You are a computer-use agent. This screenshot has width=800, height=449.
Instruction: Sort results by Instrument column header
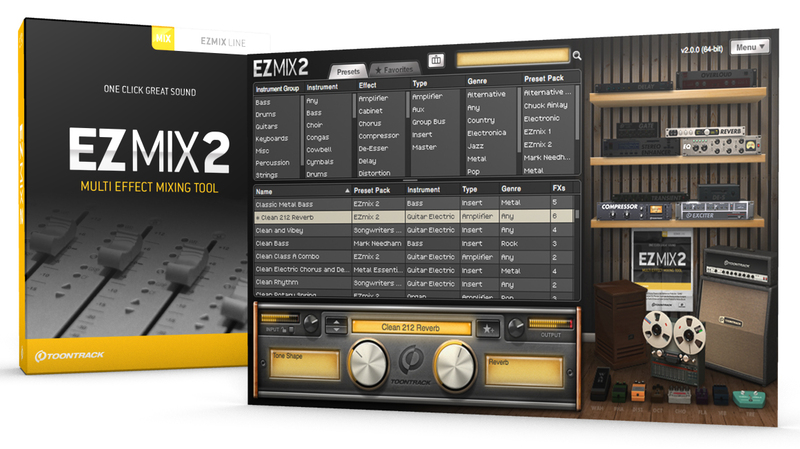coord(432,190)
